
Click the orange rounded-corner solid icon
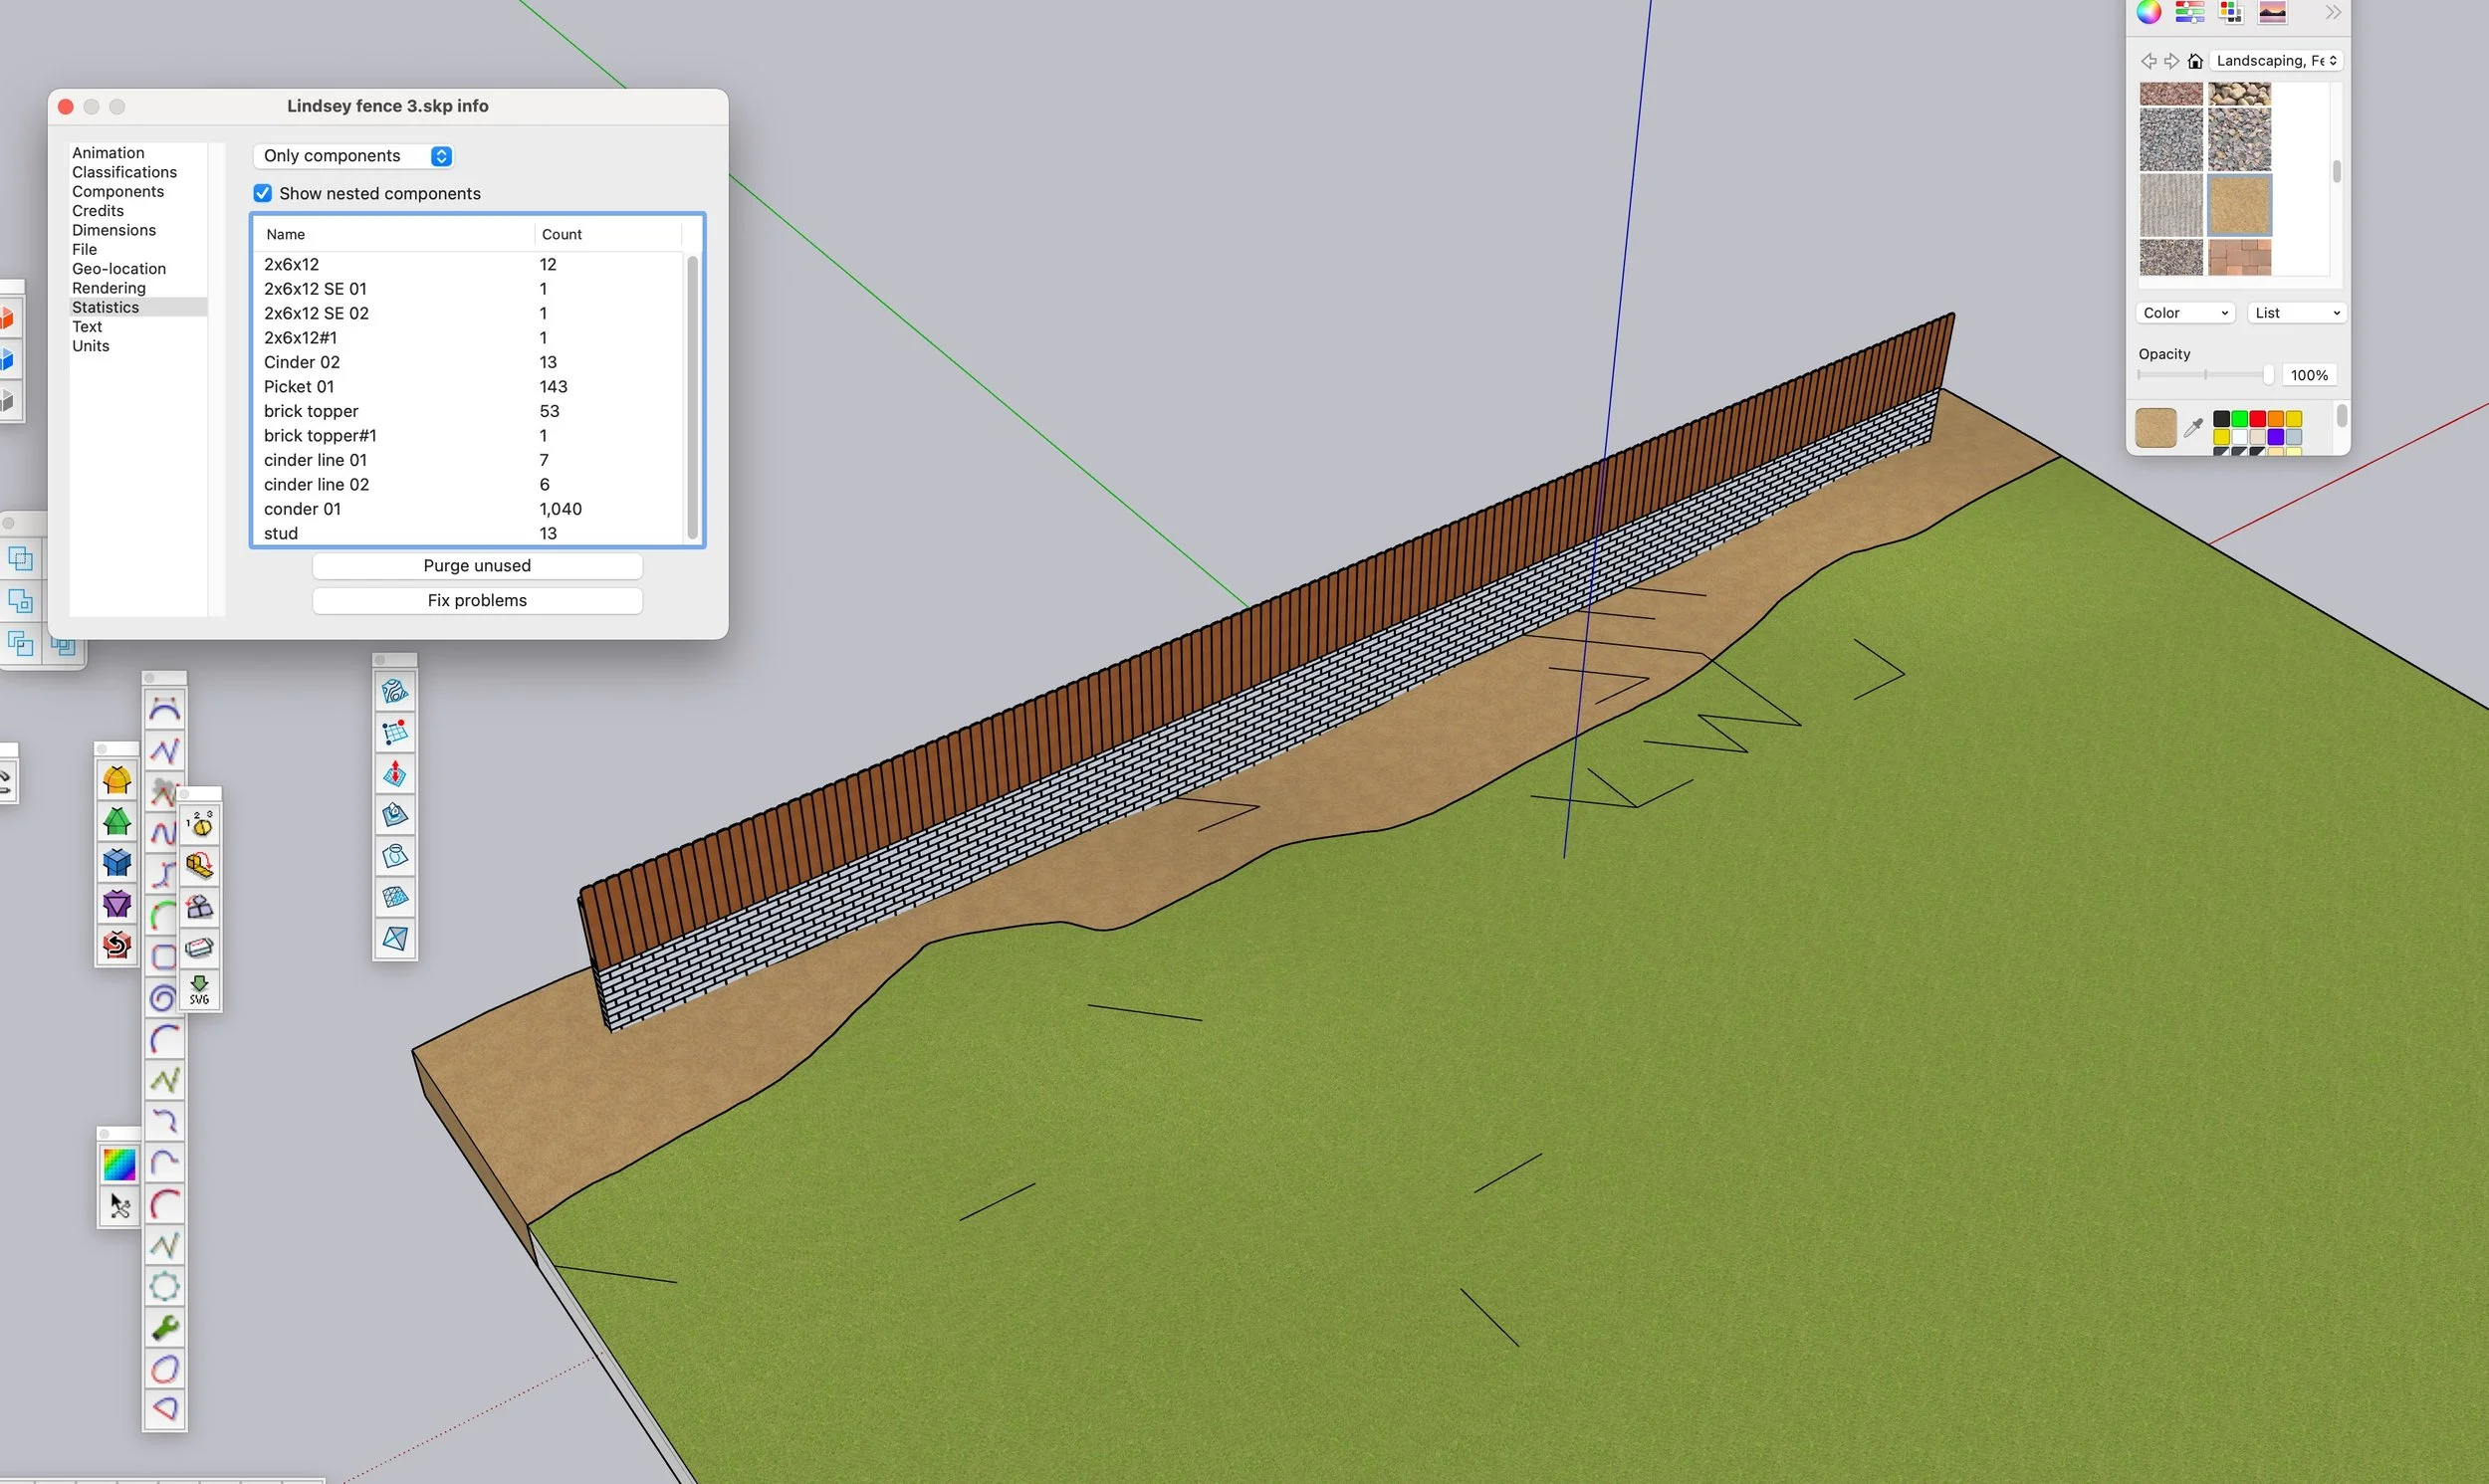click(x=117, y=780)
